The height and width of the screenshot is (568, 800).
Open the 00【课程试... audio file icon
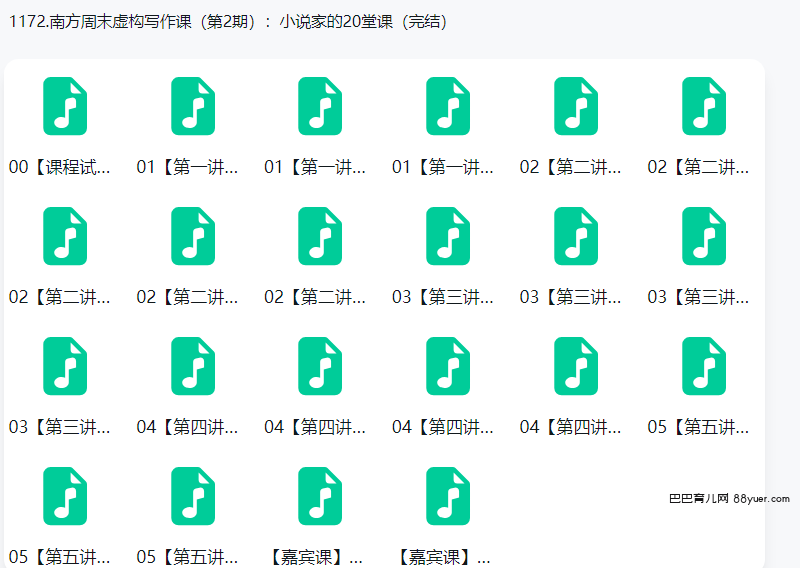[x=65, y=106]
